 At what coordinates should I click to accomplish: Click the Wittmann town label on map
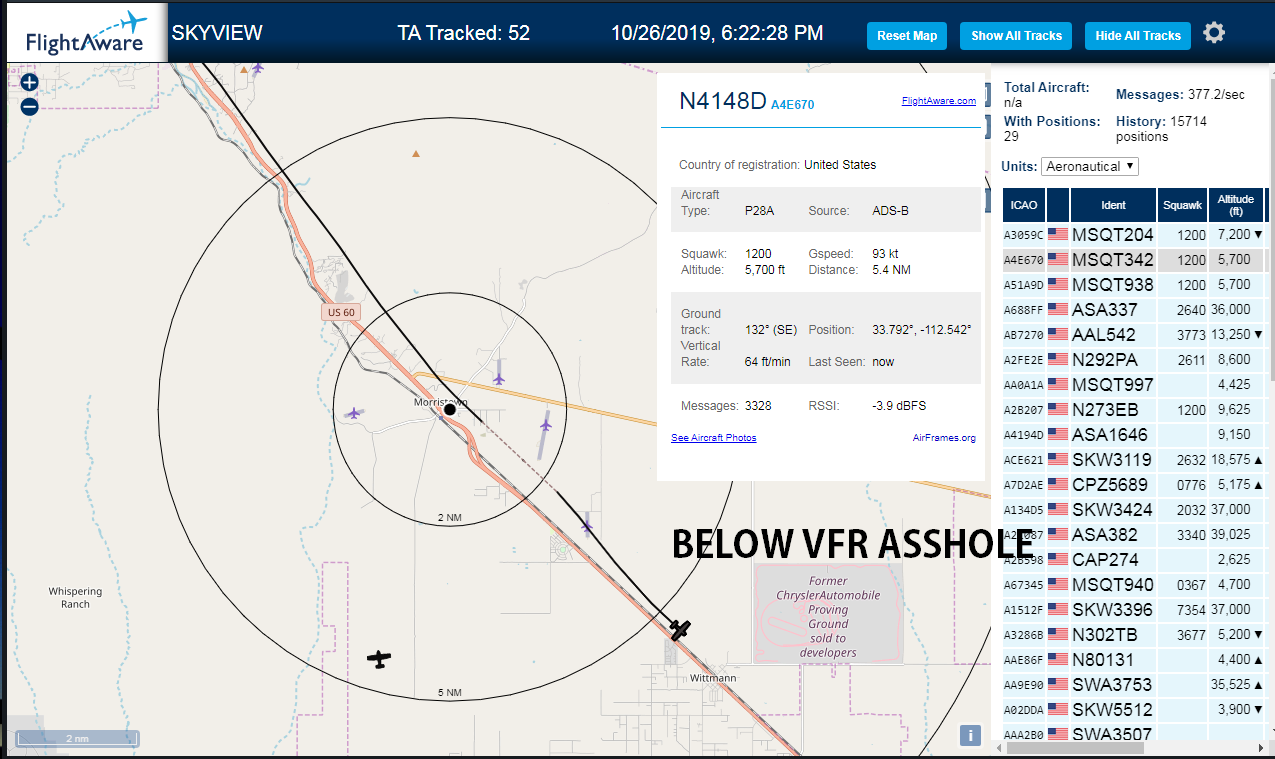(x=714, y=677)
